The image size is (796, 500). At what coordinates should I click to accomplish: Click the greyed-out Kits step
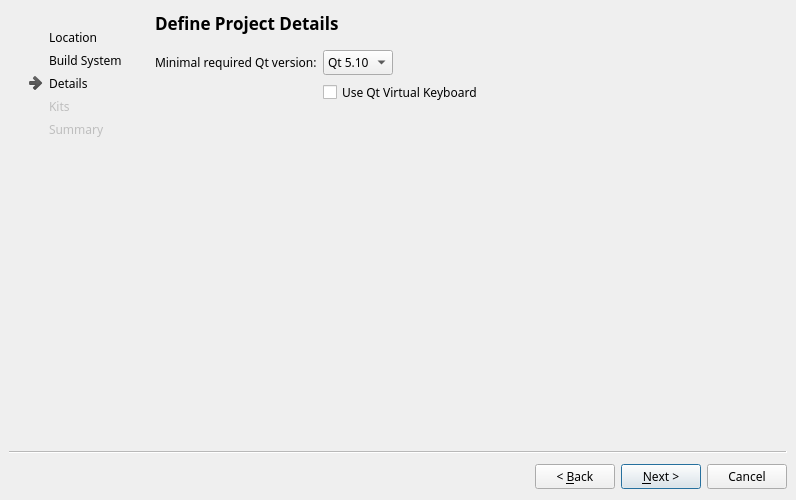point(59,106)
